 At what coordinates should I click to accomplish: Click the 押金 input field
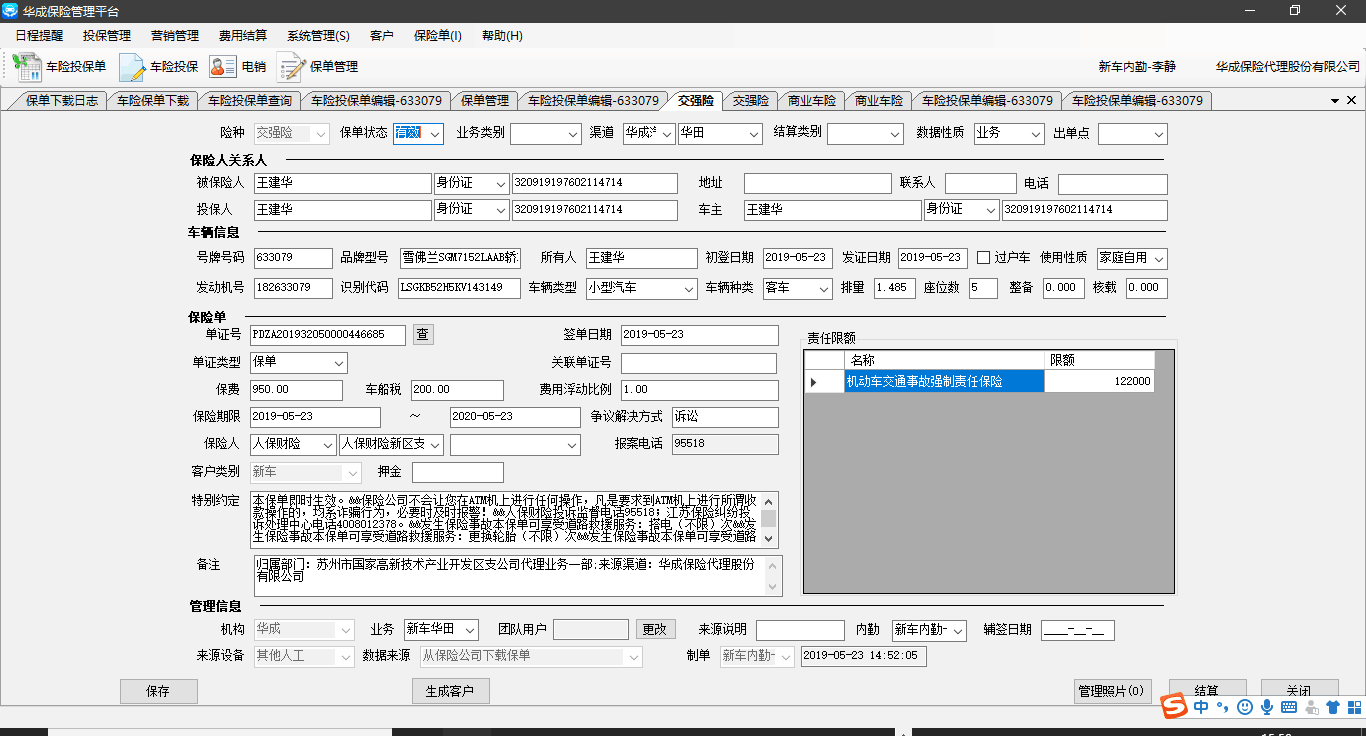[457, 472]
